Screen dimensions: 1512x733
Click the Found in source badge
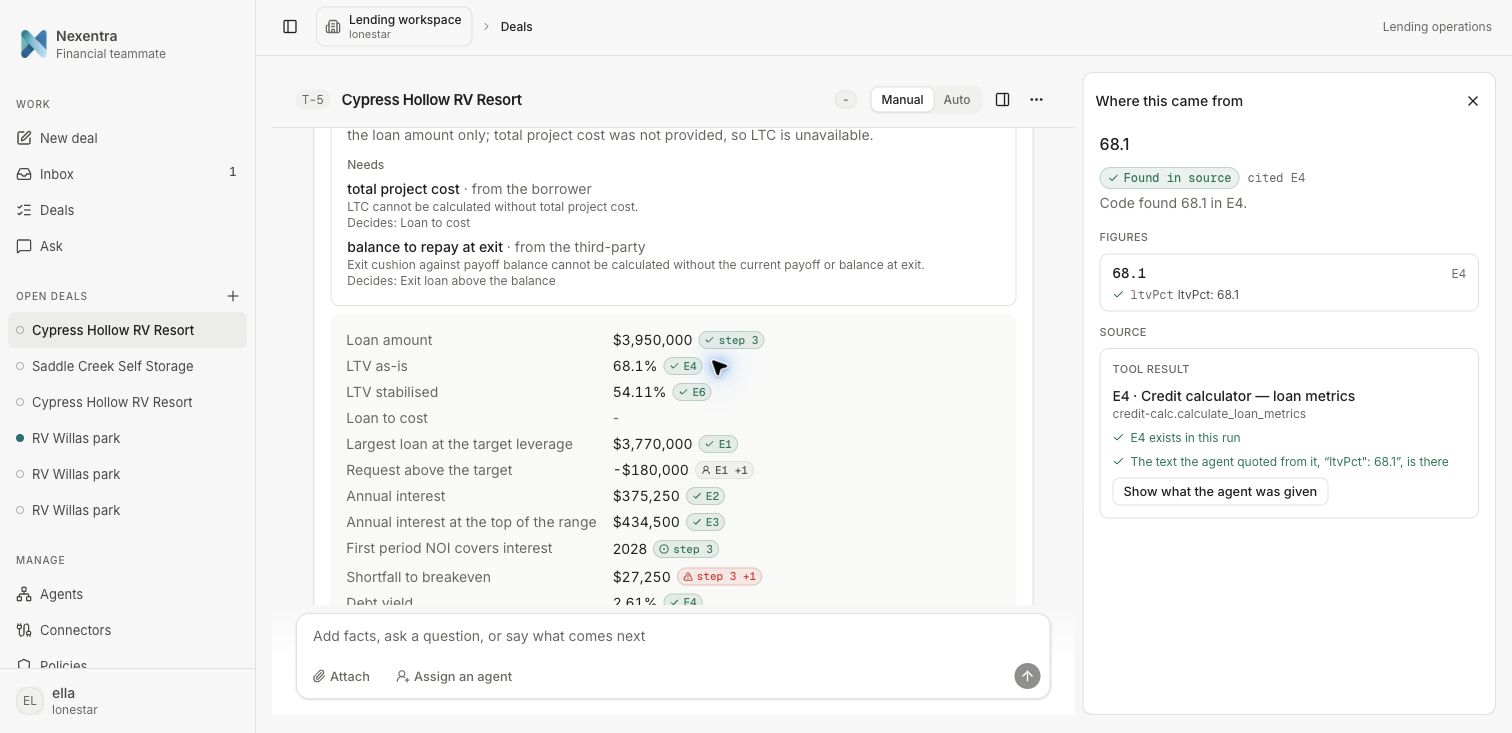pyautogui.click(x=1169, y=178)
